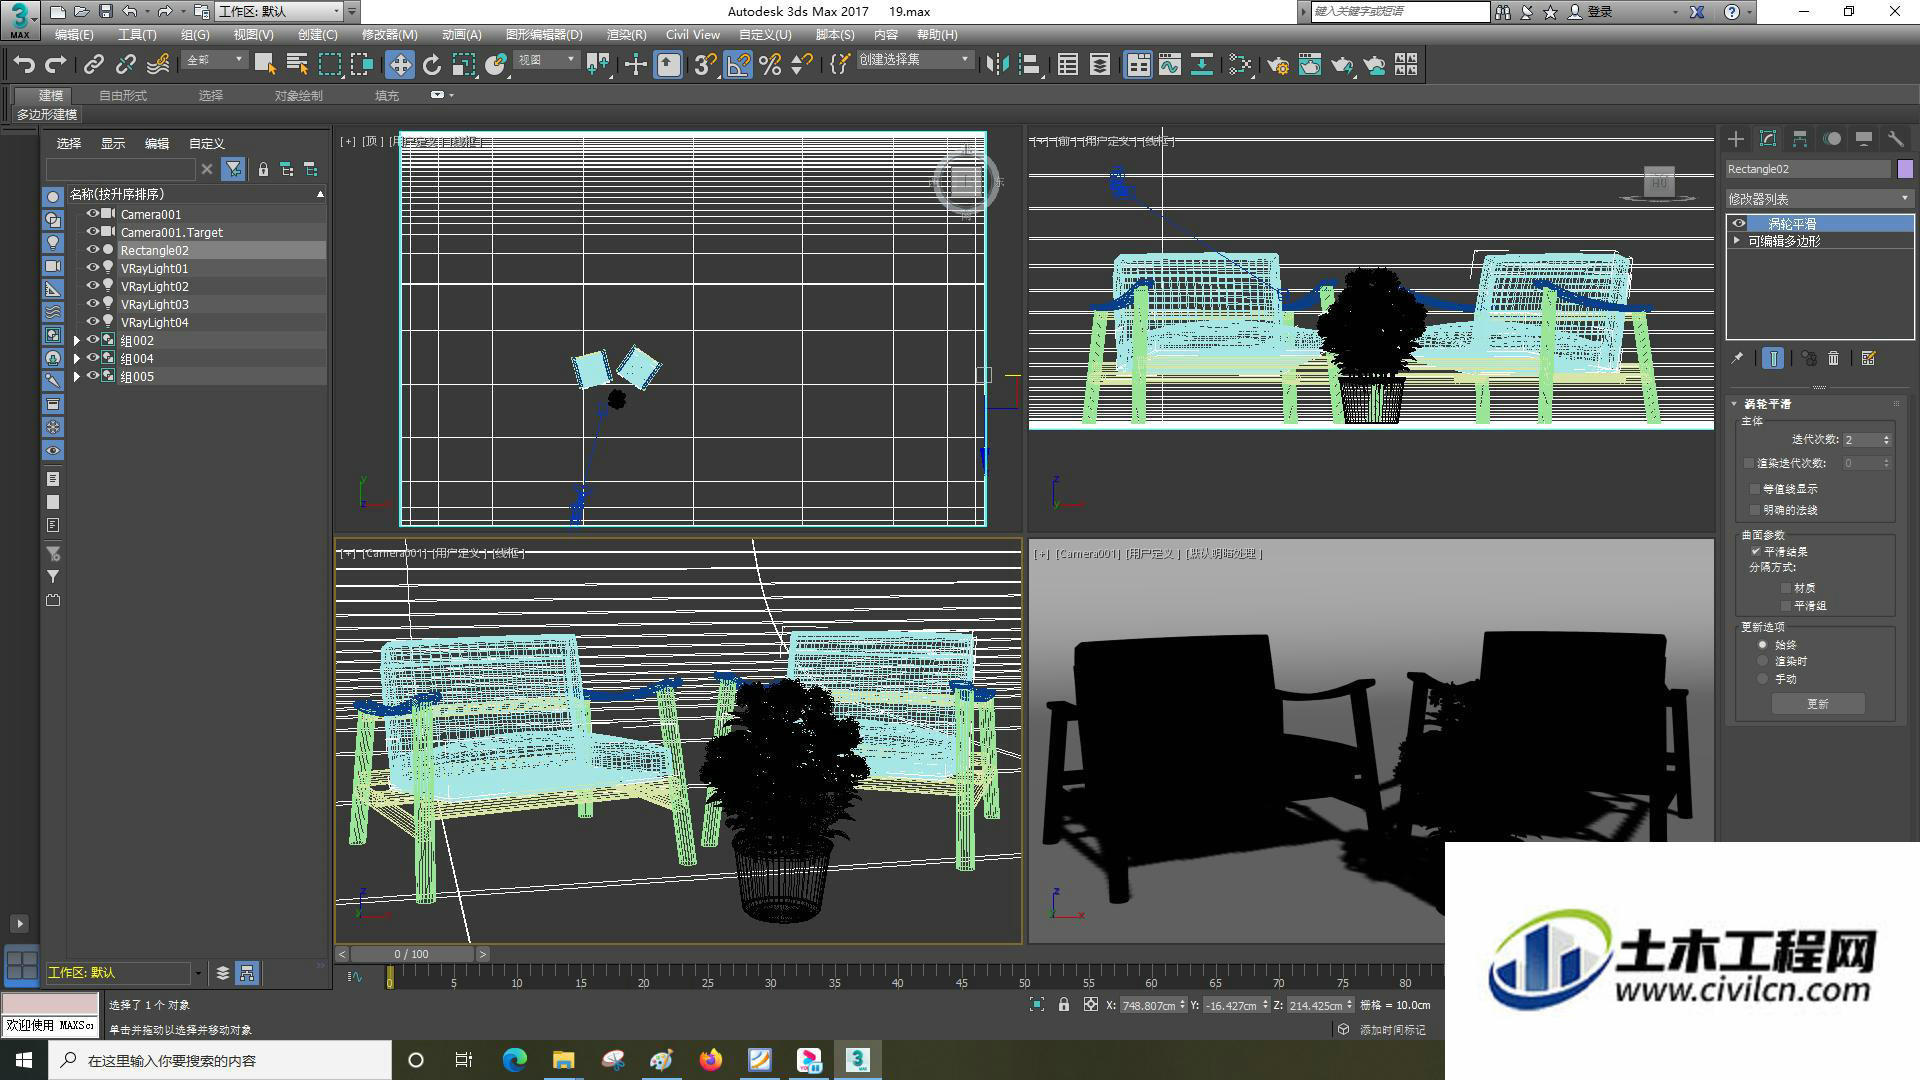Screen dimensions: 1920x1080
Task: Select the 渲染时 update radio button
Action: point(1763,661)
